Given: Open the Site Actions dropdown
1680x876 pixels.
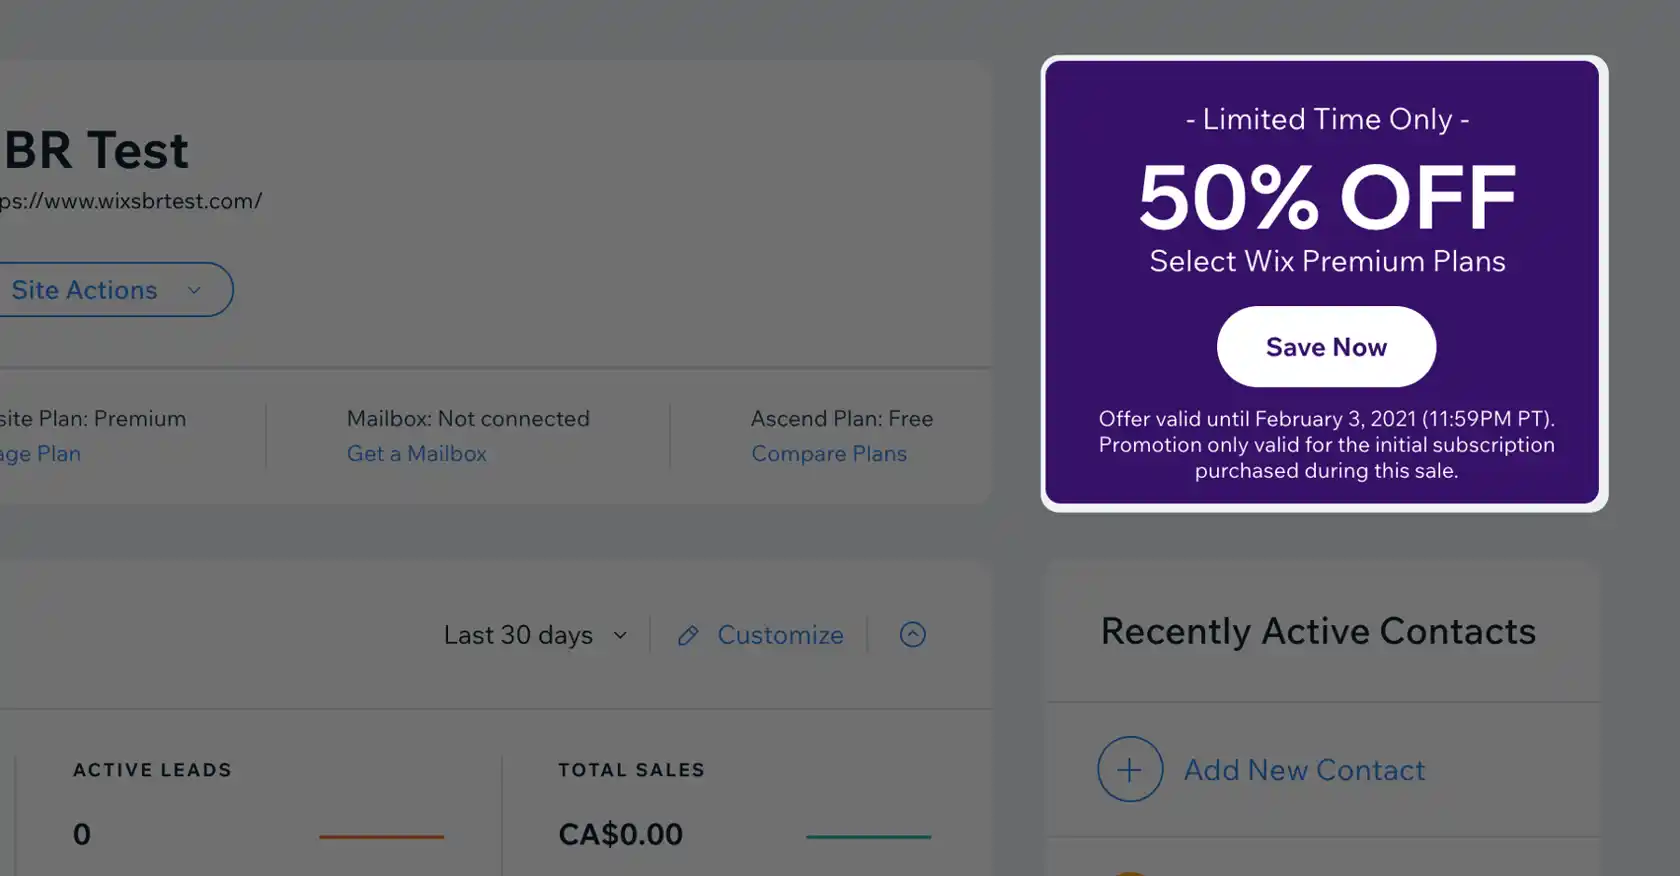Looking at the screenshot, I should pos(110,290).
